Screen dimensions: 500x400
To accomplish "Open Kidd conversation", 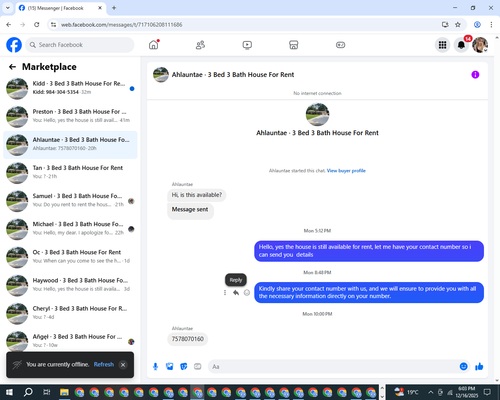I will 70,88.
